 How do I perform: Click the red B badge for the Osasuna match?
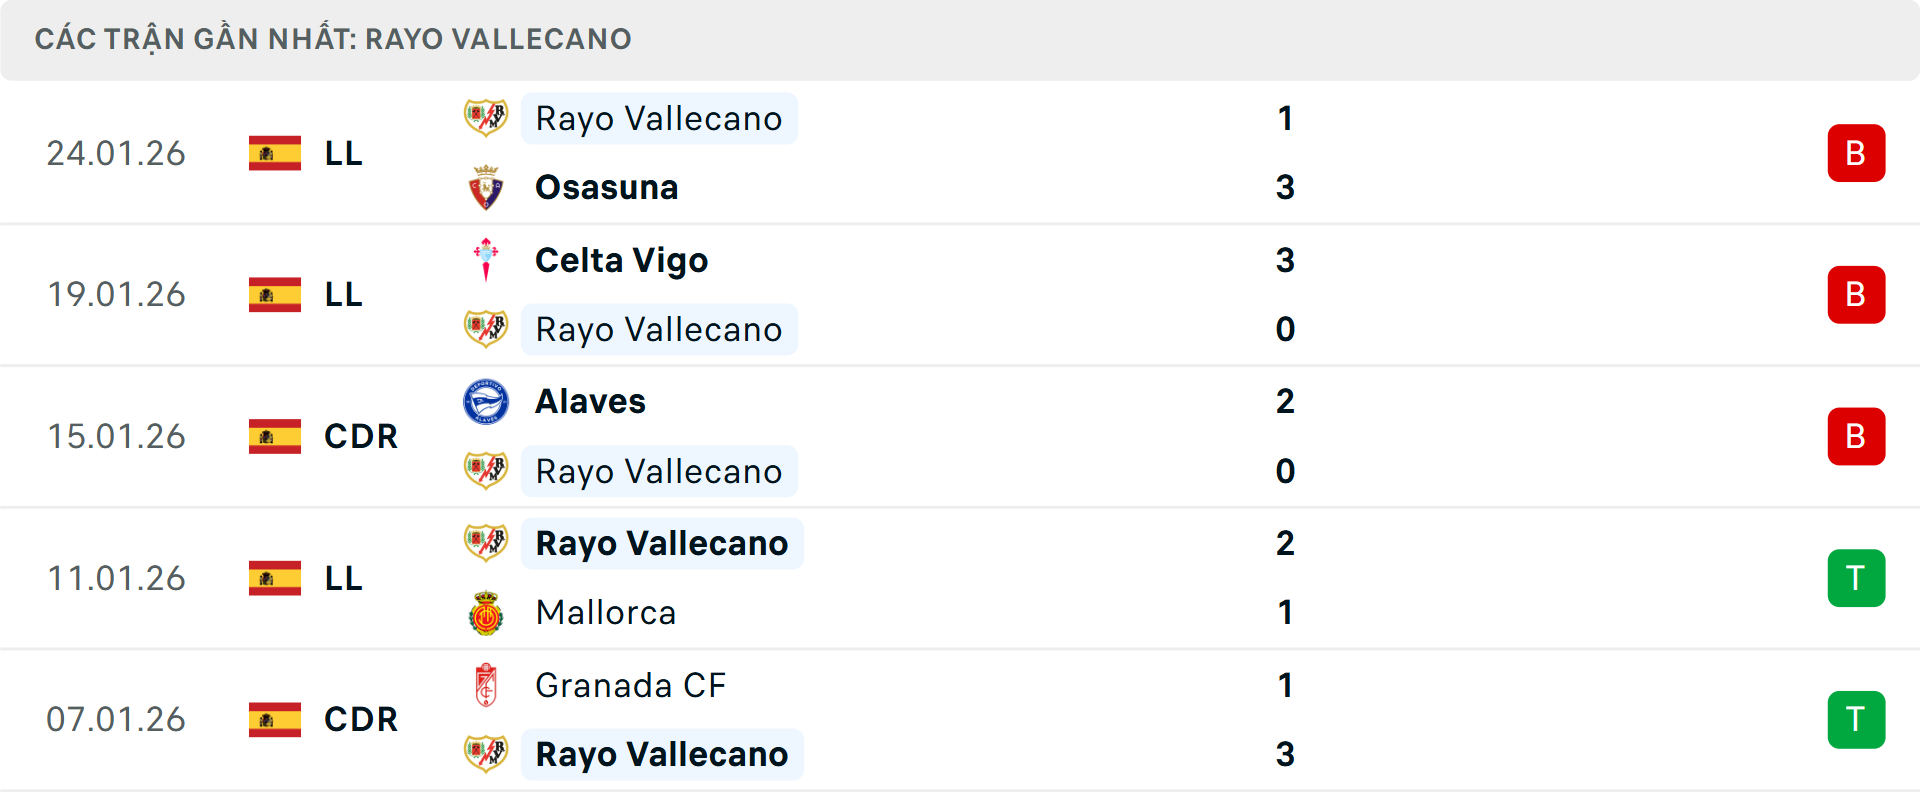[1856, 153]
